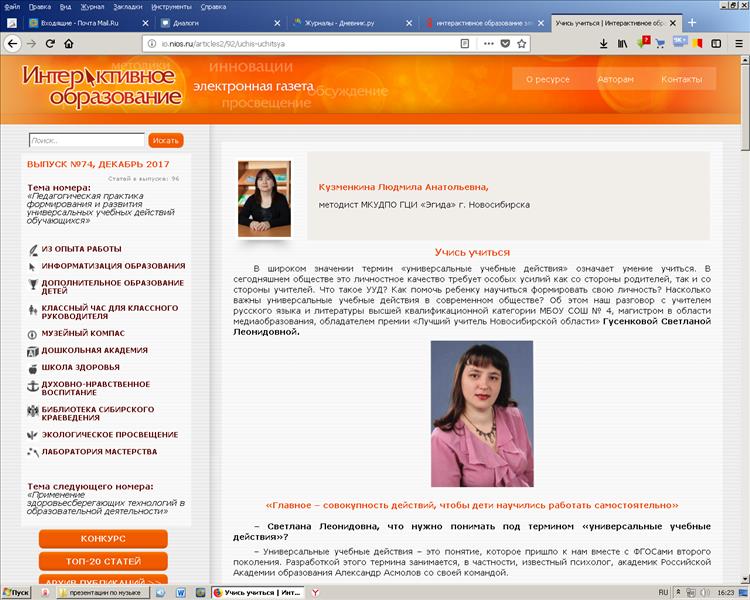This screenshot has width=750, height=600.
Task: Close the Диалоги tab
Action: [277, 23]
